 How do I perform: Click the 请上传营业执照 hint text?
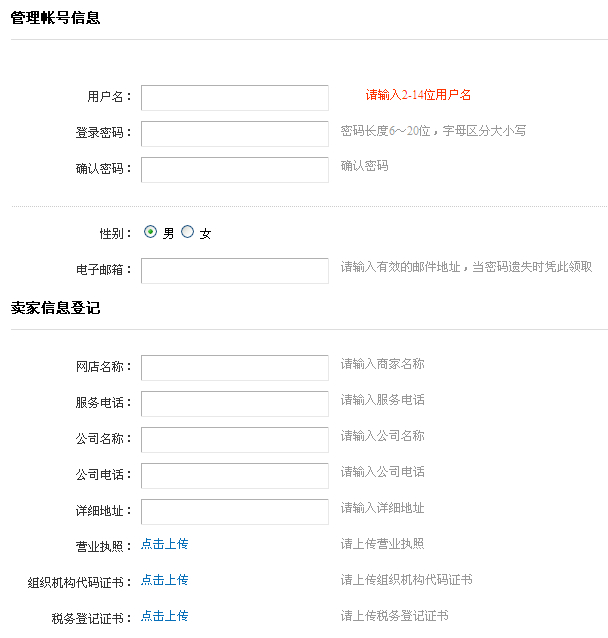coord(382,544)
